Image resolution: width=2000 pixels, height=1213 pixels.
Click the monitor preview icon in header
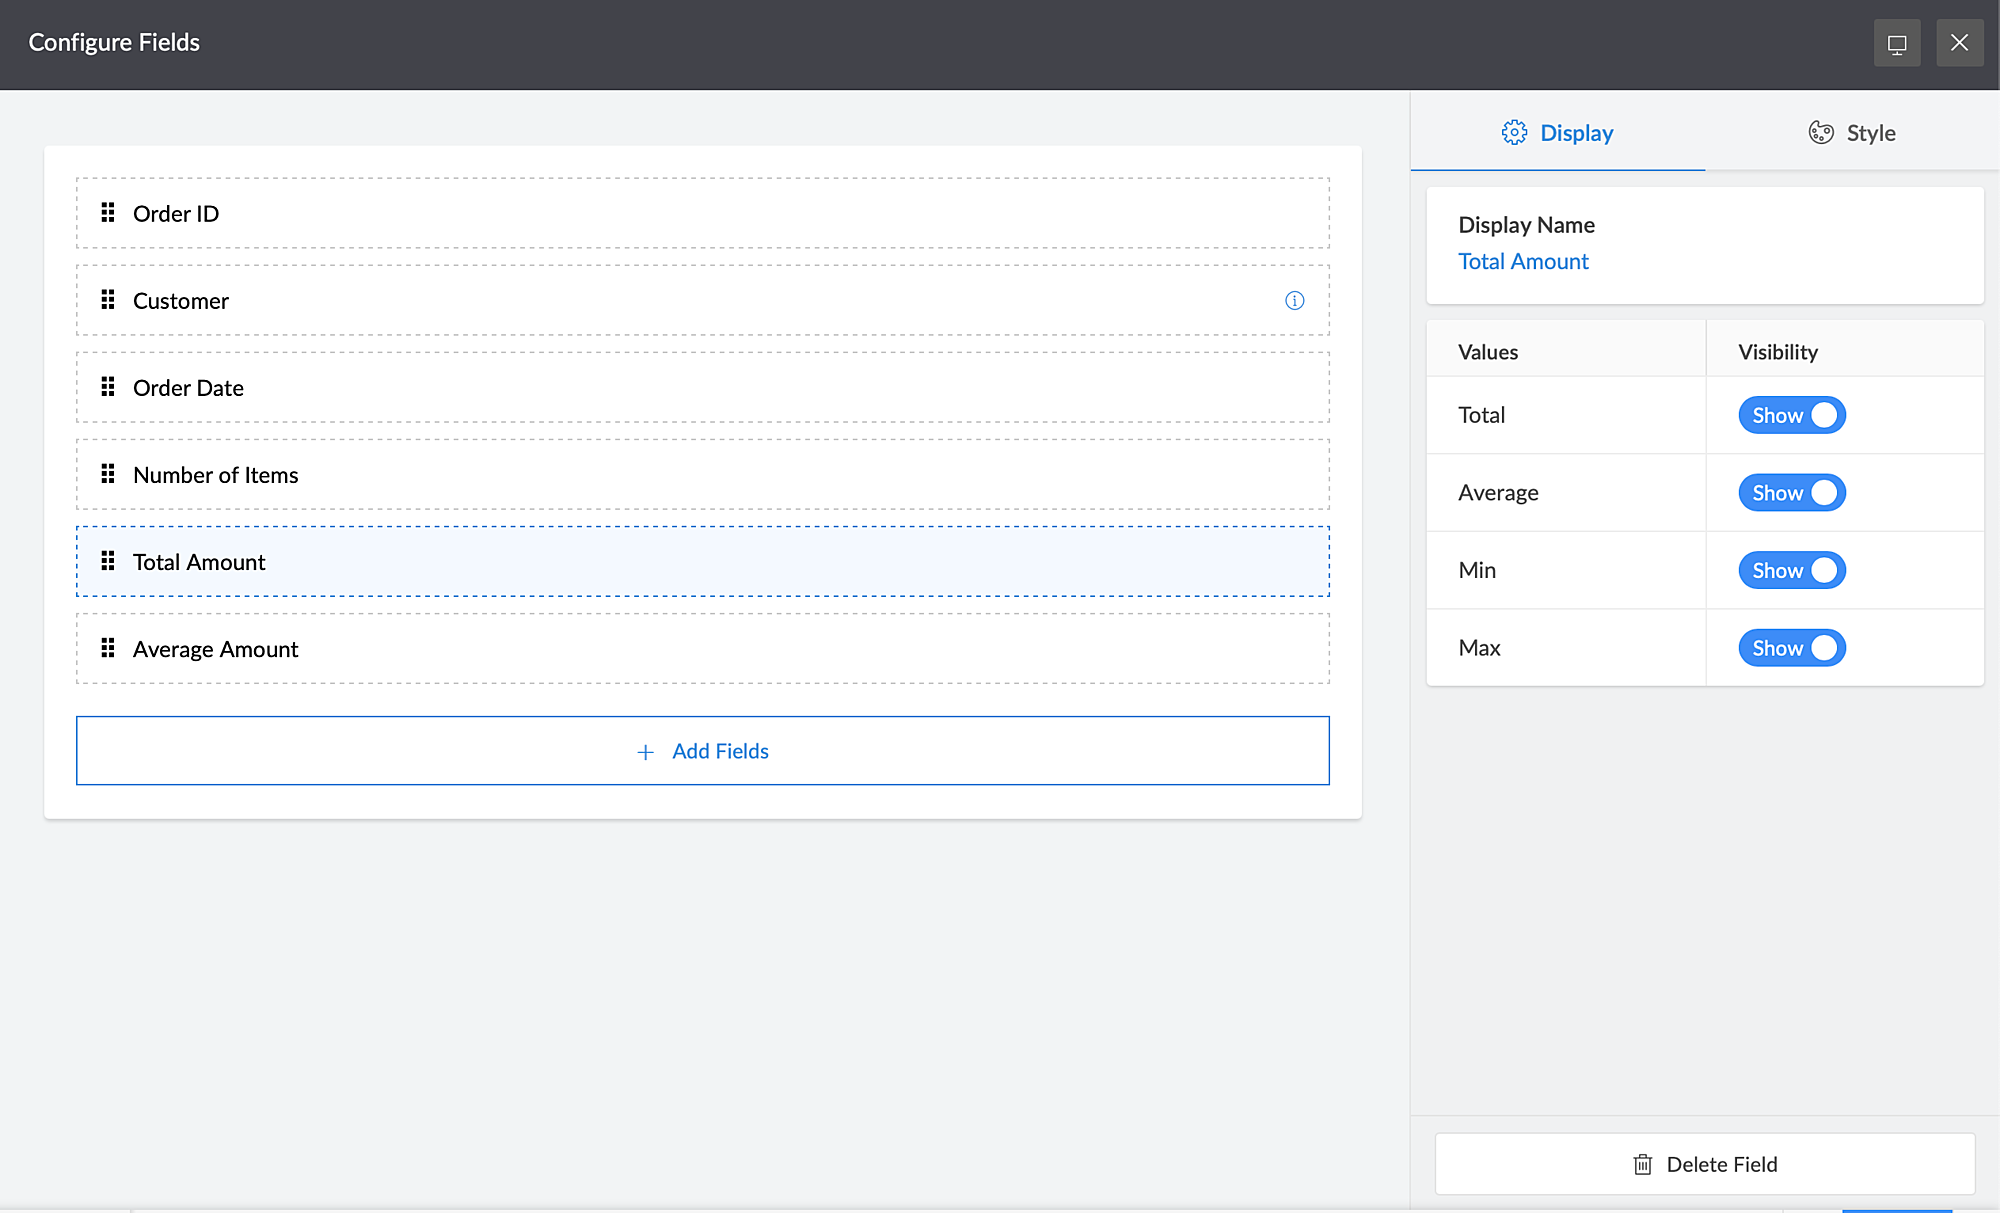click(x=1896, y=43)
